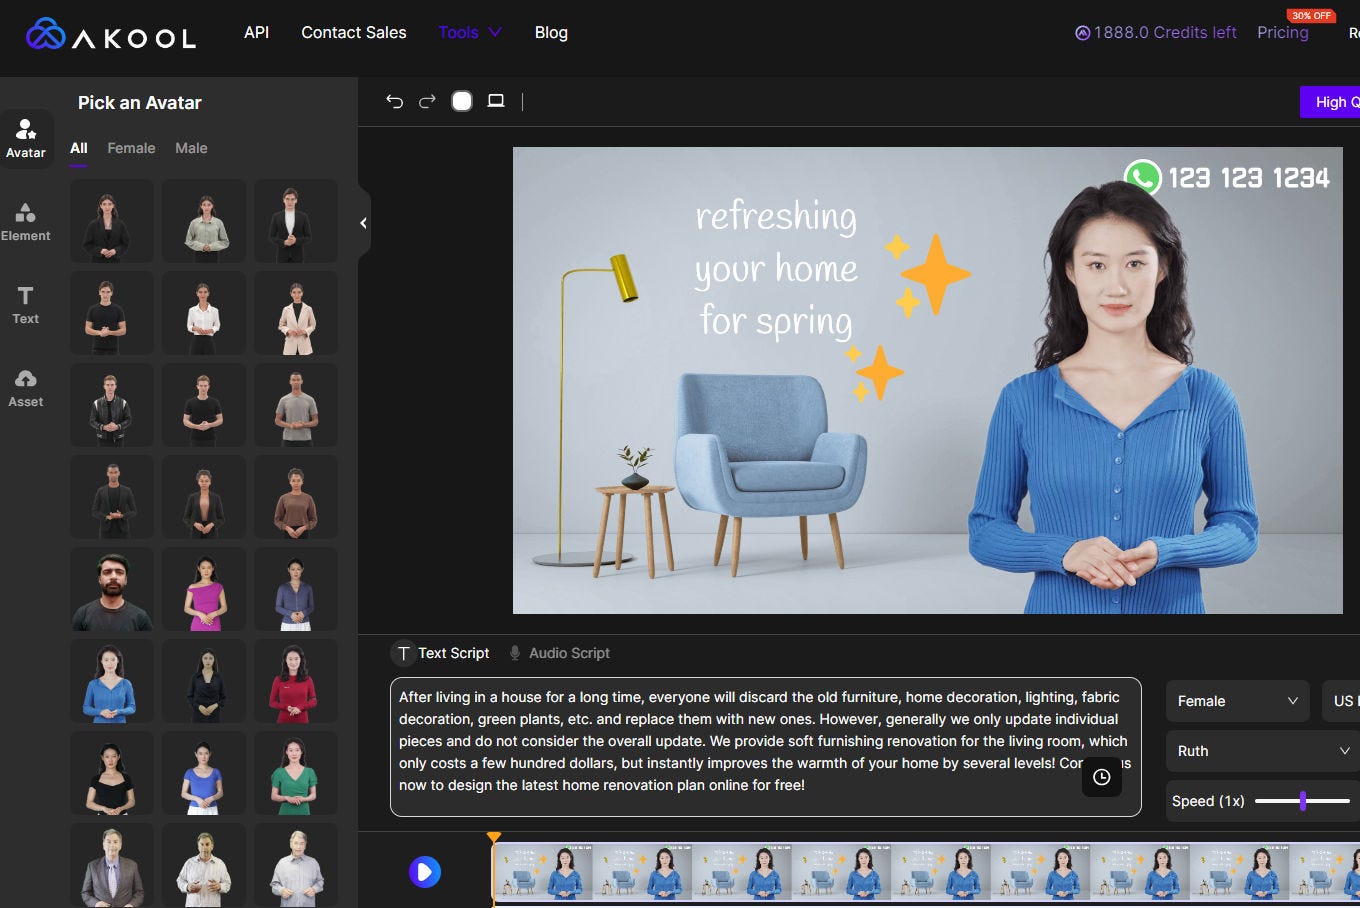Select the Female avatar filter tab
Screen dimensions: 1360x908
131,148
